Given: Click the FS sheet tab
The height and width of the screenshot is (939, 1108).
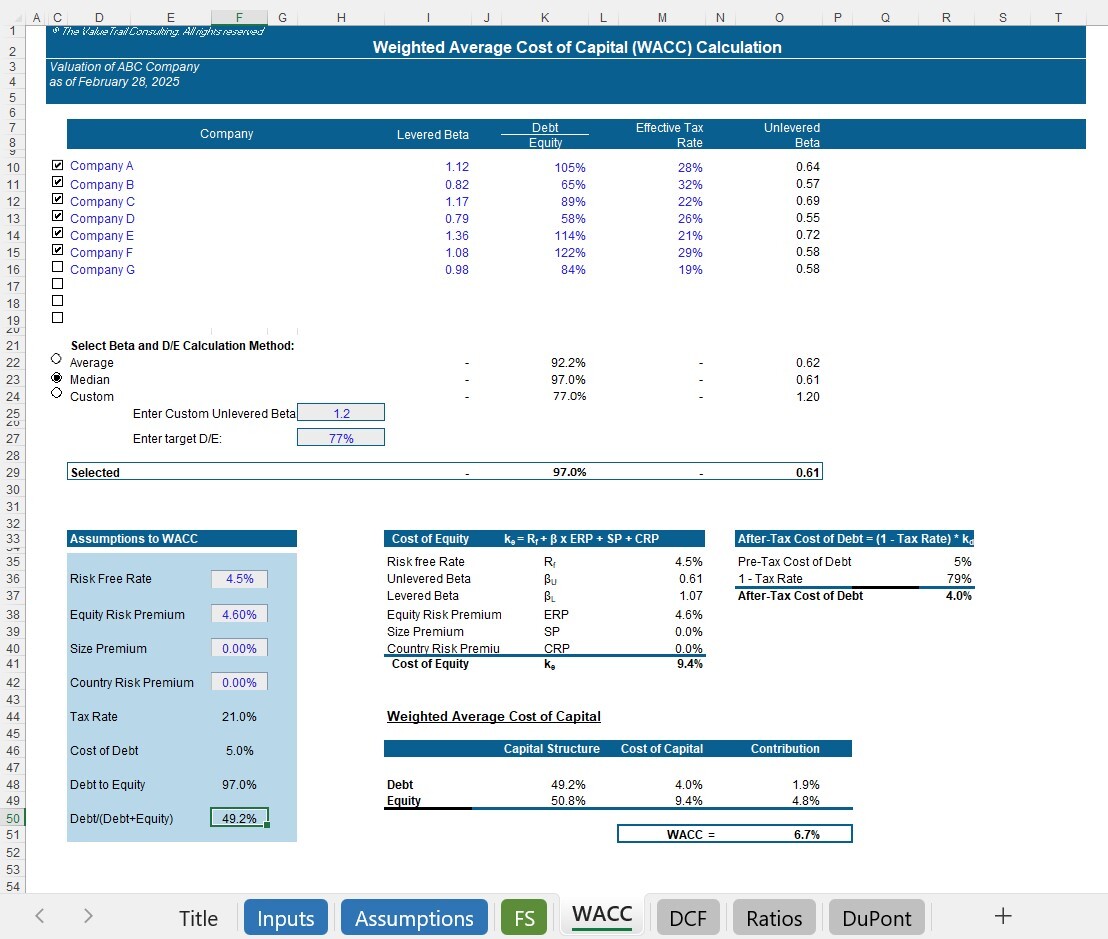Looking at the screenshot, I should [524, 916].
